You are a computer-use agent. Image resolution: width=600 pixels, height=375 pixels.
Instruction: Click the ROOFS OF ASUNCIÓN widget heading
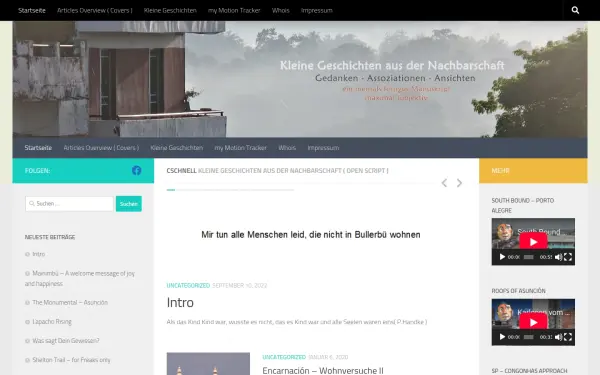[x=518, y=291]
